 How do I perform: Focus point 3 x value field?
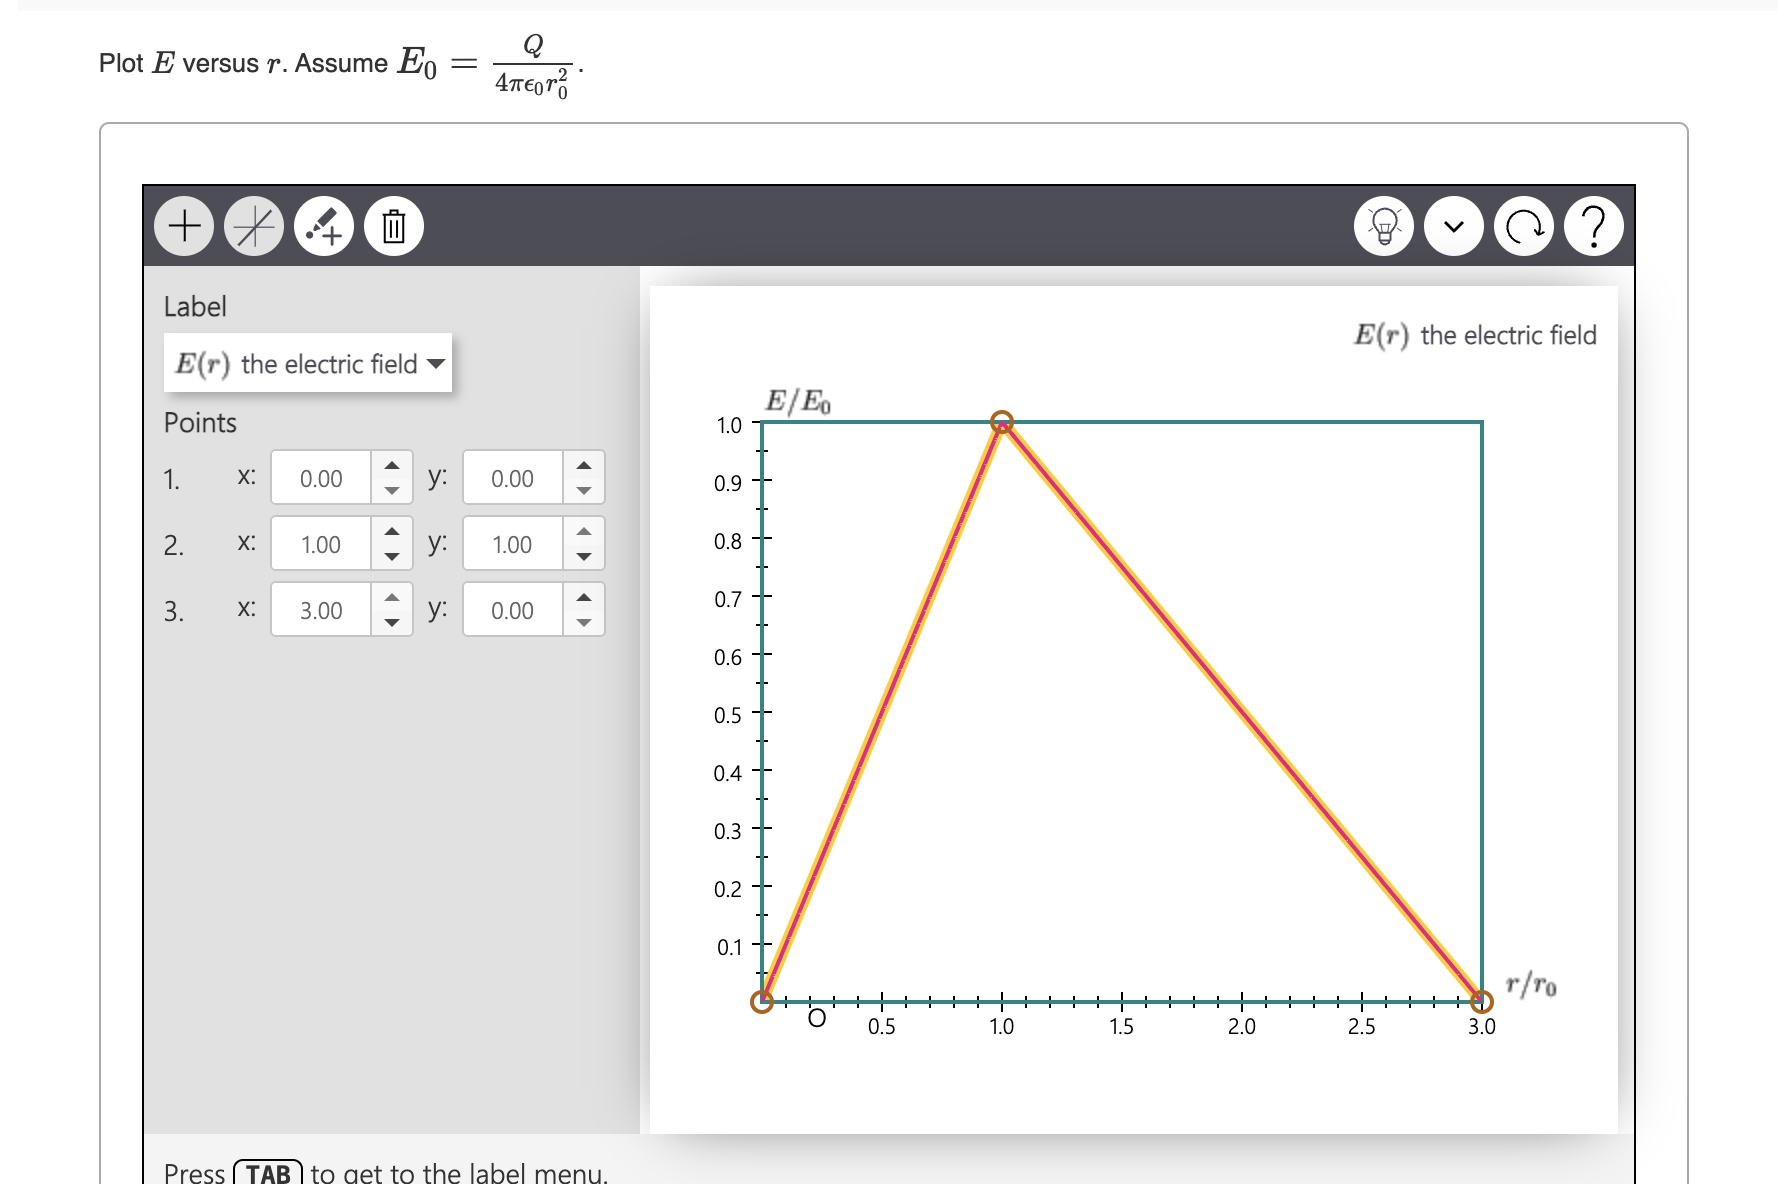(x=321, y=610)
